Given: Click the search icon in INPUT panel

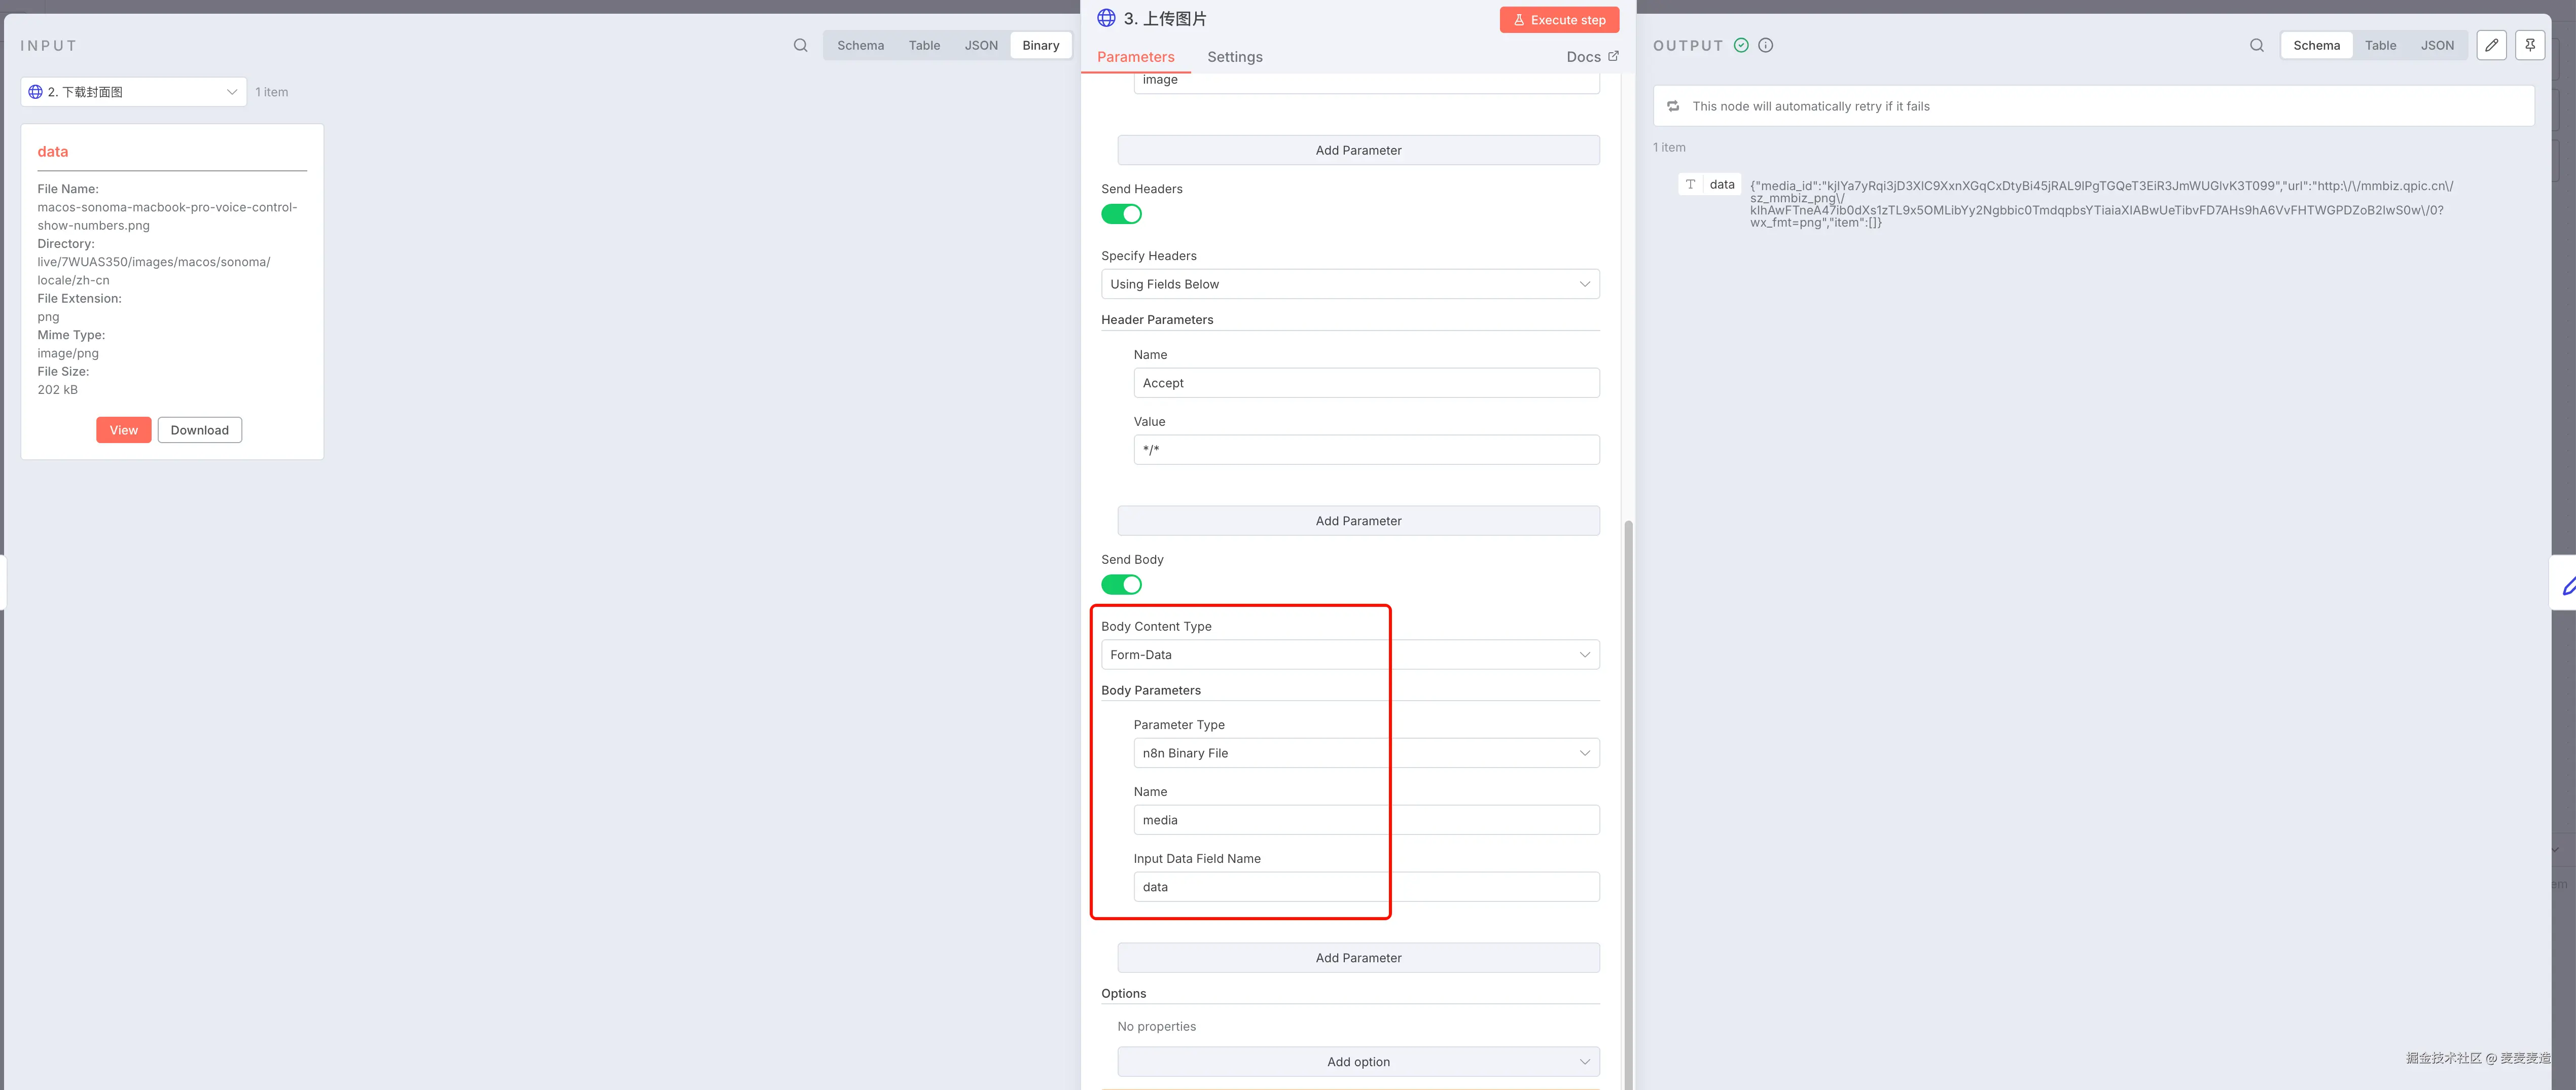Looking at the screenshot, I should click(800, 45).
